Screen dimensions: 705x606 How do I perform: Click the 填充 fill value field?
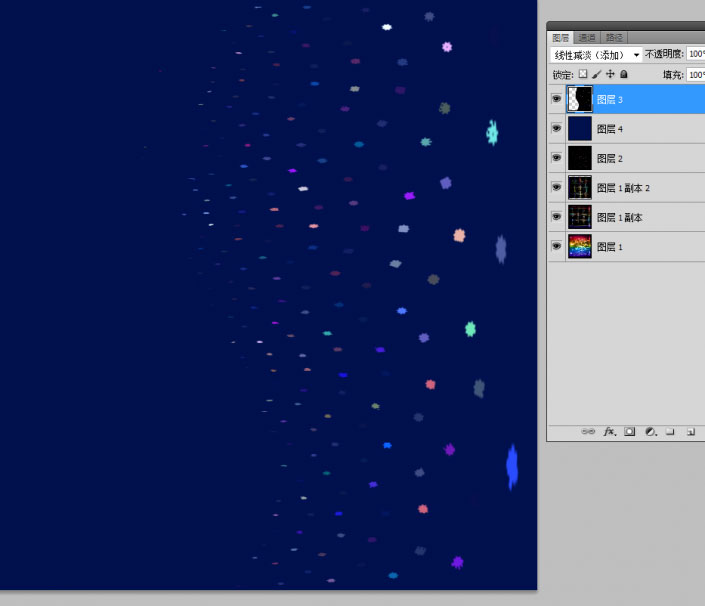click(695, 74)
